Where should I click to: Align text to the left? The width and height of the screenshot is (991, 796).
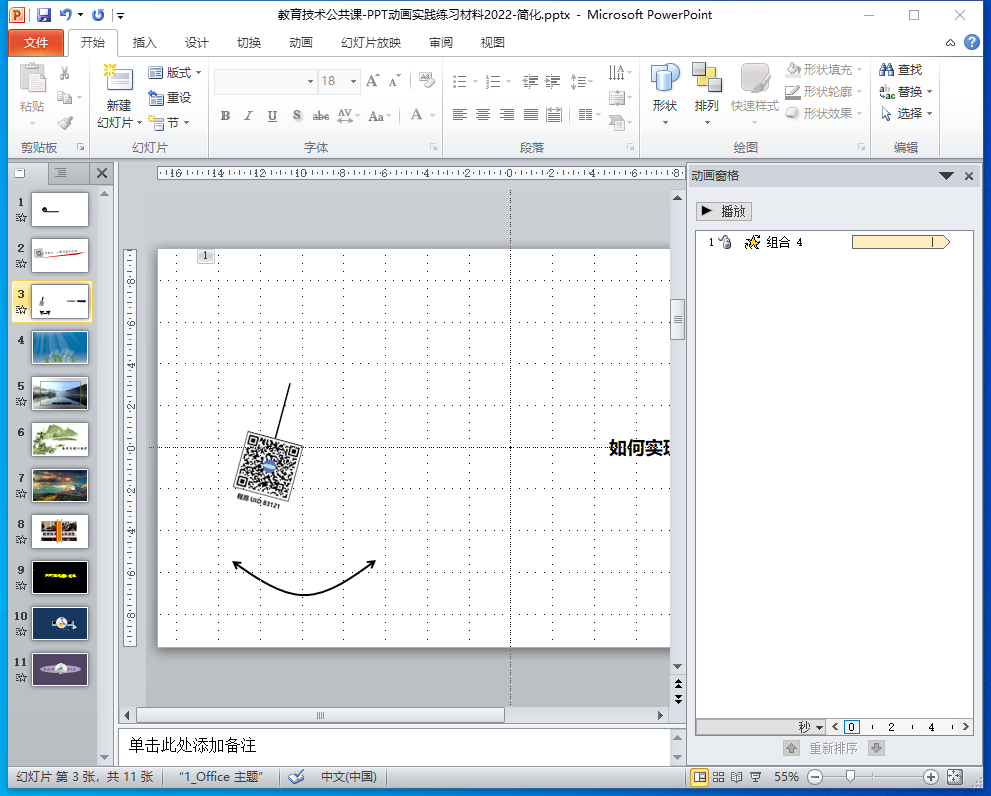(459, 114)
